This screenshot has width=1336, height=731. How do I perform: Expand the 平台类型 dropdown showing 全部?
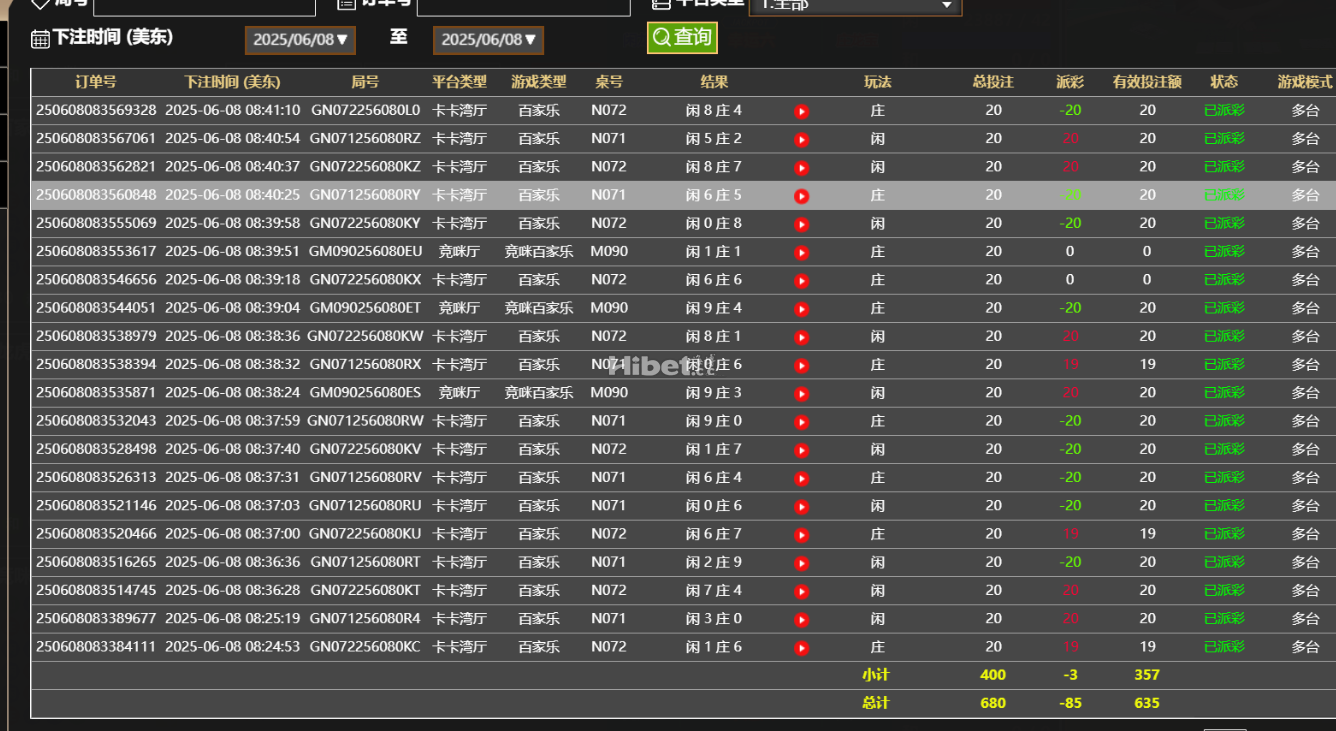855,5
